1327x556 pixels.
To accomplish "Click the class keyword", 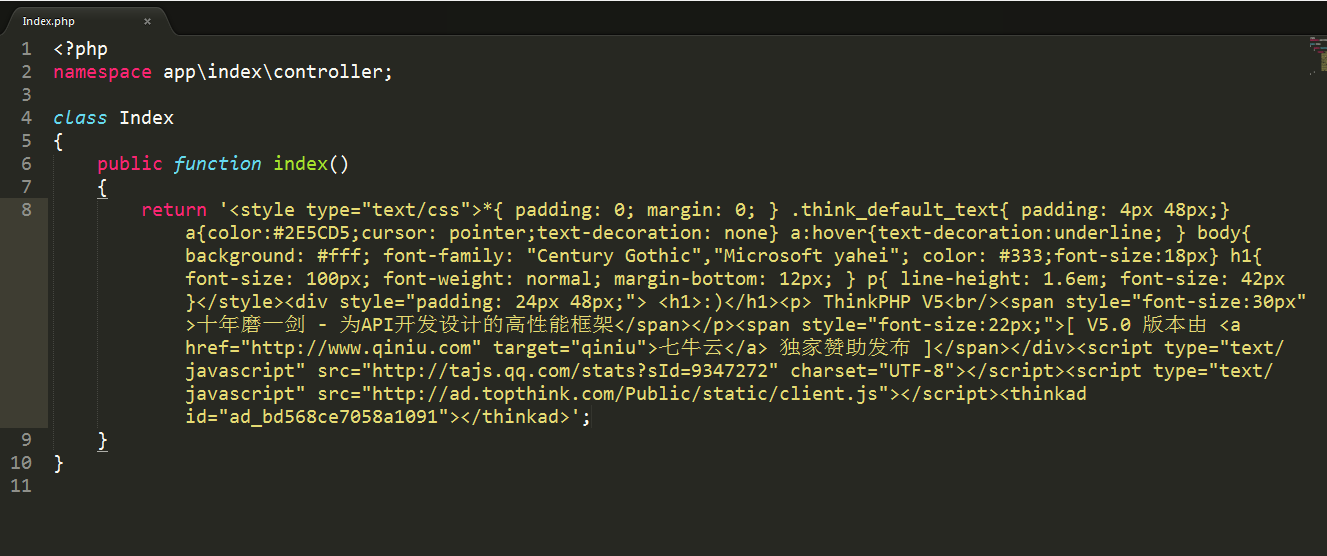I will 80,118.
